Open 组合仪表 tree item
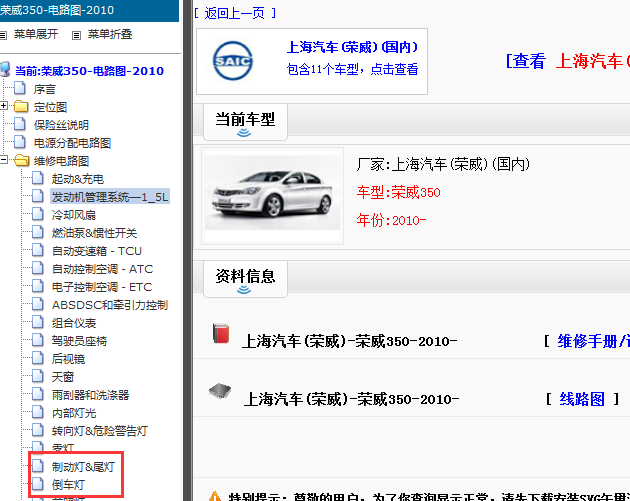 tap(74, 323)
